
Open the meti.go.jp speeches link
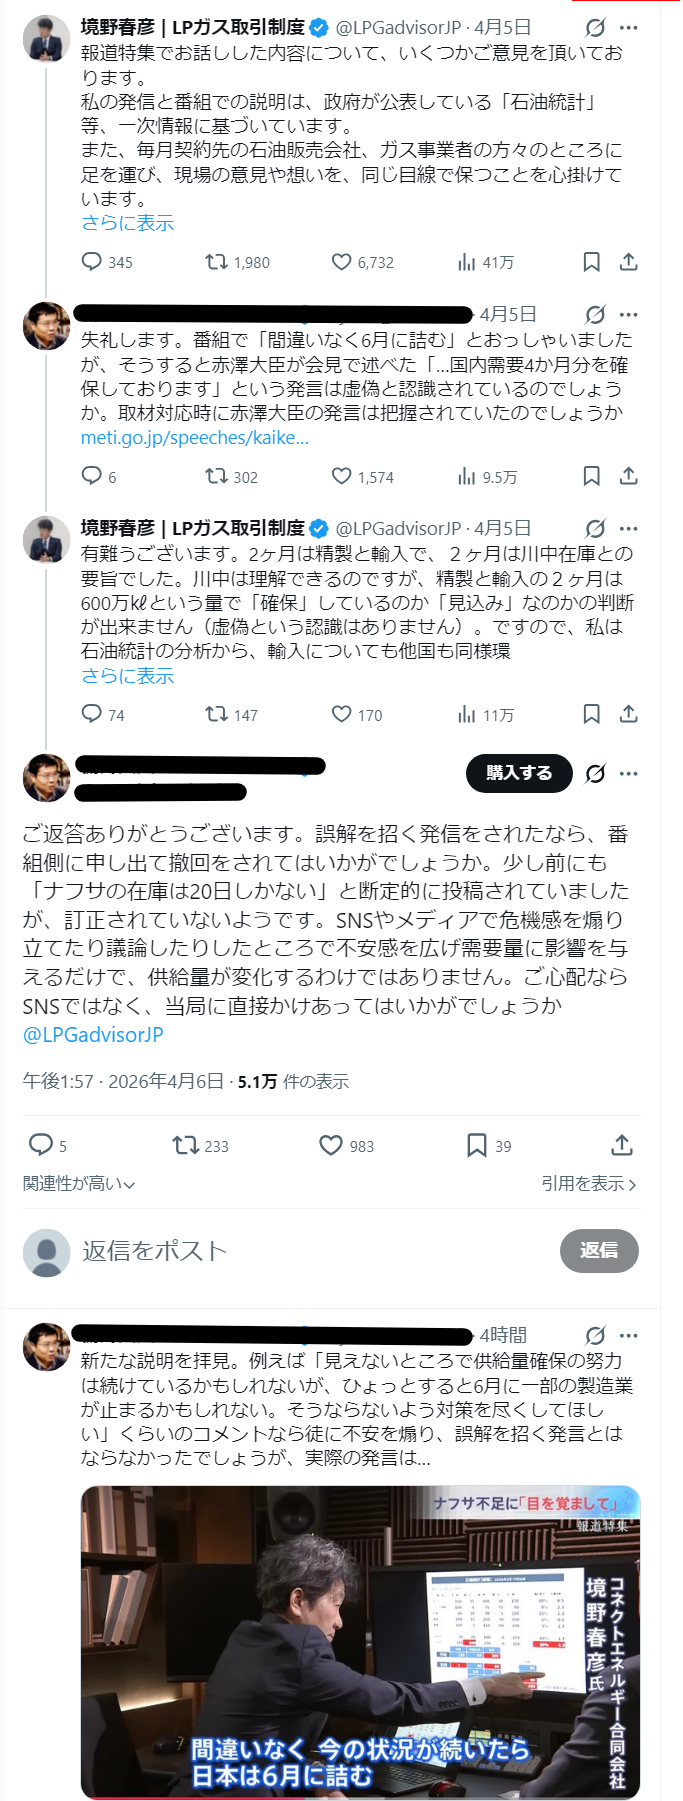tap(195, 438)
